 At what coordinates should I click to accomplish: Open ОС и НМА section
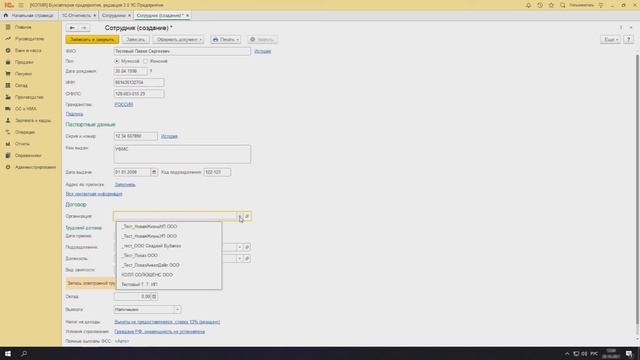25,109
